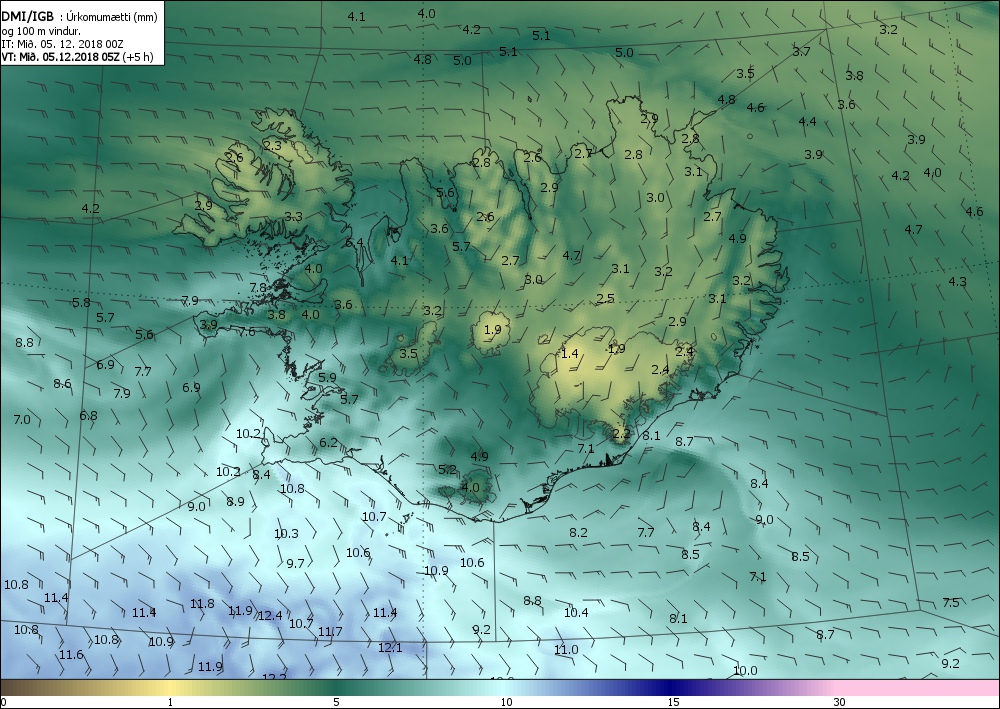Screen dimensions: 1000x709
Task: Click the 7.6 value on Snæfellsnes peninsula
Action: 247,332
